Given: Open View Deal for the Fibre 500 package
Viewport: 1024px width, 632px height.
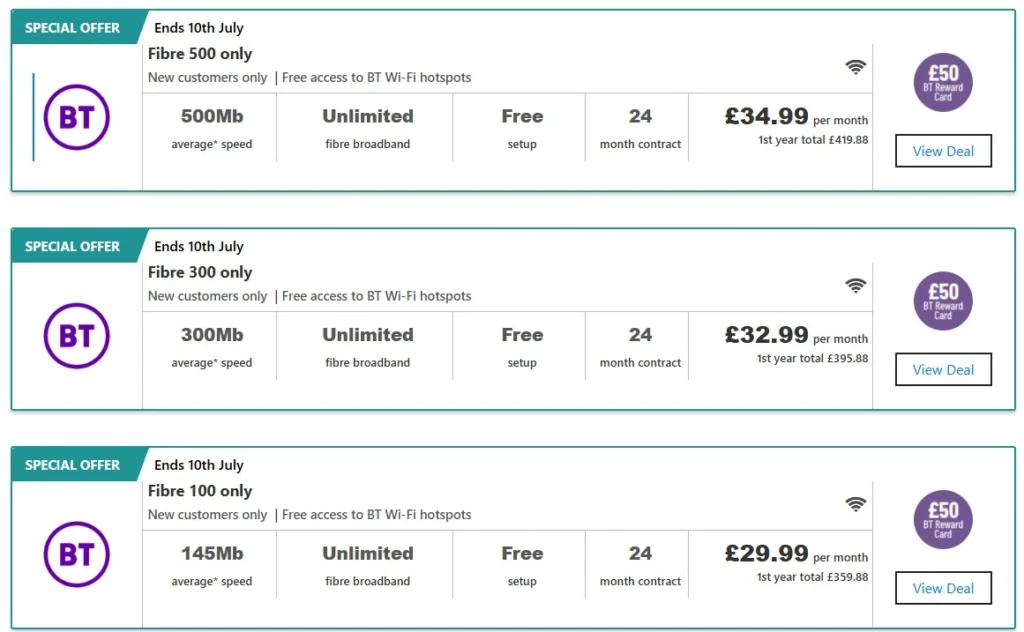Looking at the screenshot, I should click(943, 151).
